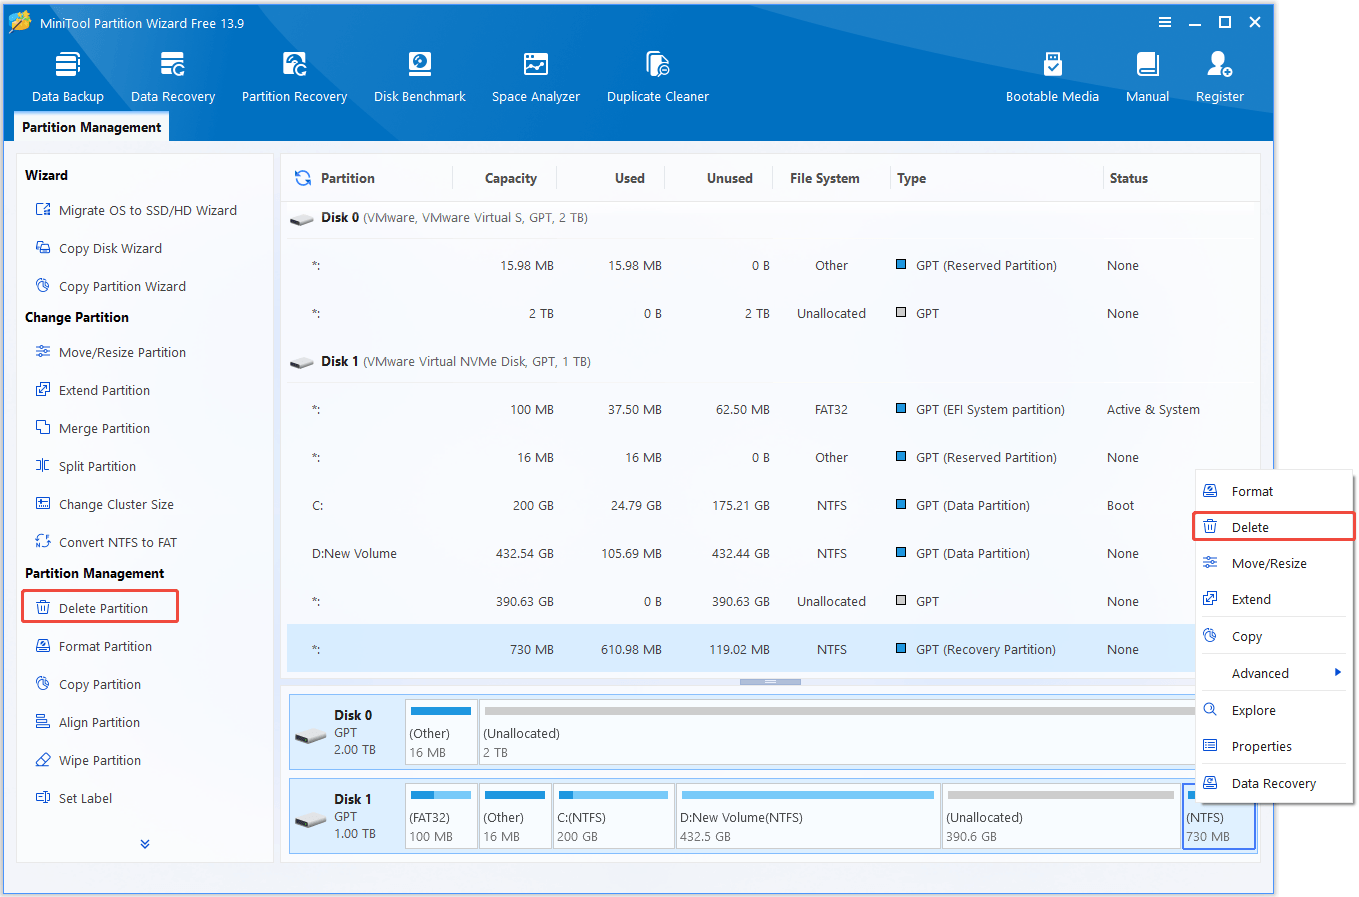Select Disk 0 (Unallocated) 2 TB block
Image resolution: width=1359 pixels, height=897 pixels.
pos(838,733)
